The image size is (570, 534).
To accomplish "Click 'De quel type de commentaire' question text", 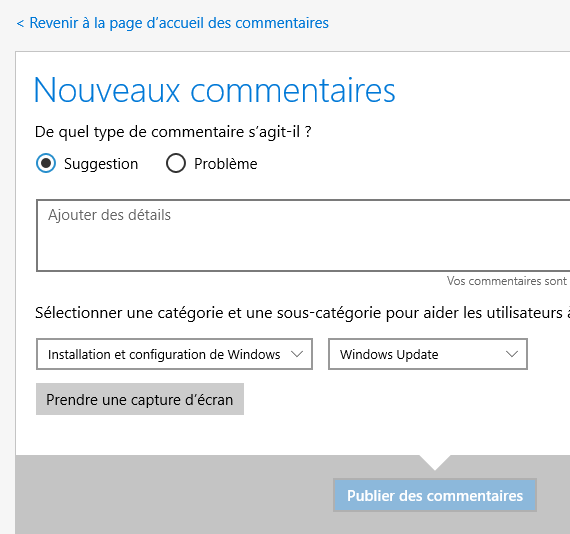I will pos(173,132).
